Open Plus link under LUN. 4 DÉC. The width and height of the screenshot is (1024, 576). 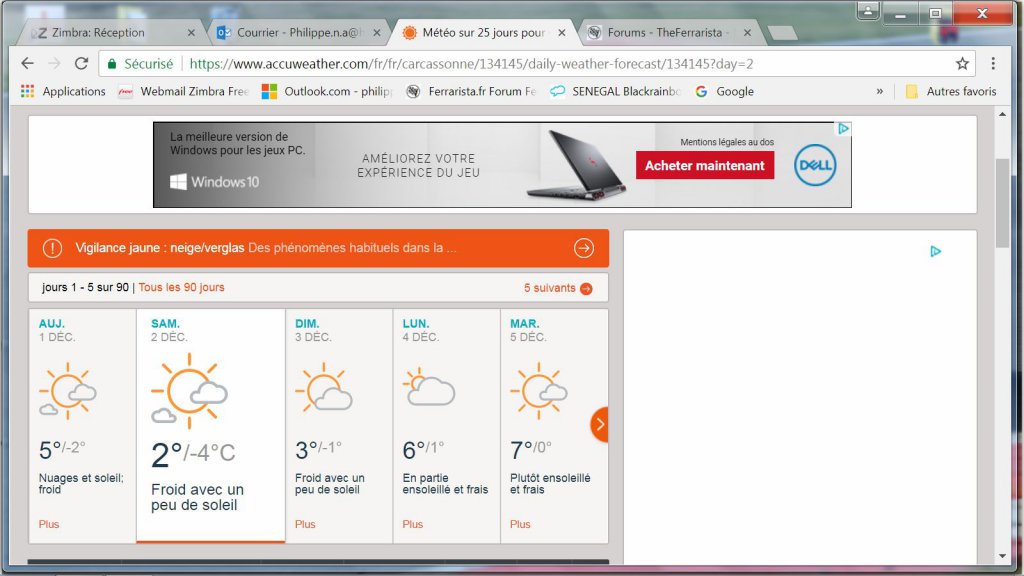pos(413,524)
